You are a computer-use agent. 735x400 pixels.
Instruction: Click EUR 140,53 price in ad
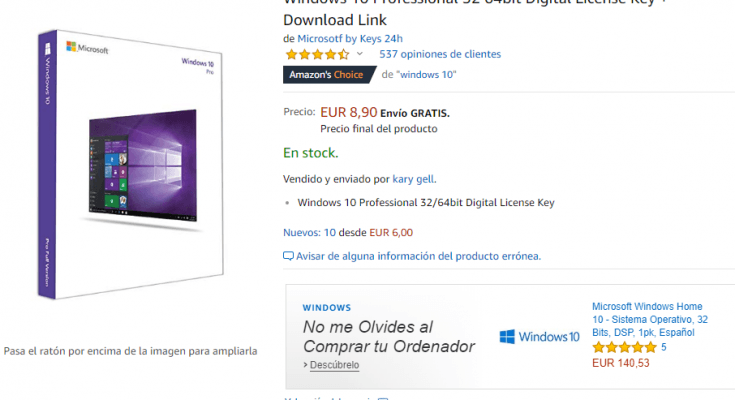click(621, 363)
